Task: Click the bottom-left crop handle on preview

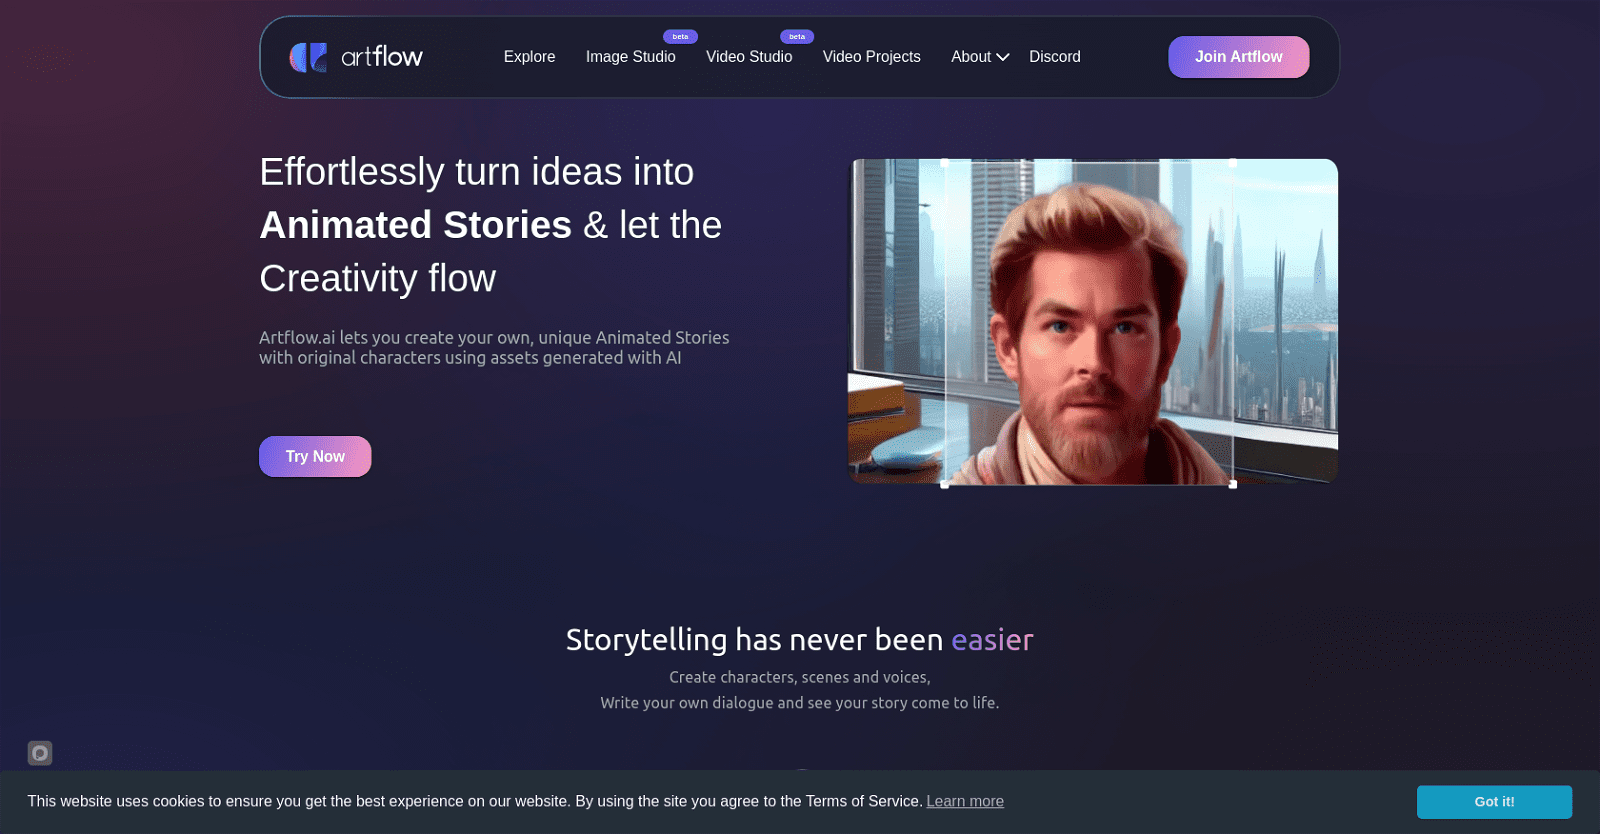Action: [945, 484]
